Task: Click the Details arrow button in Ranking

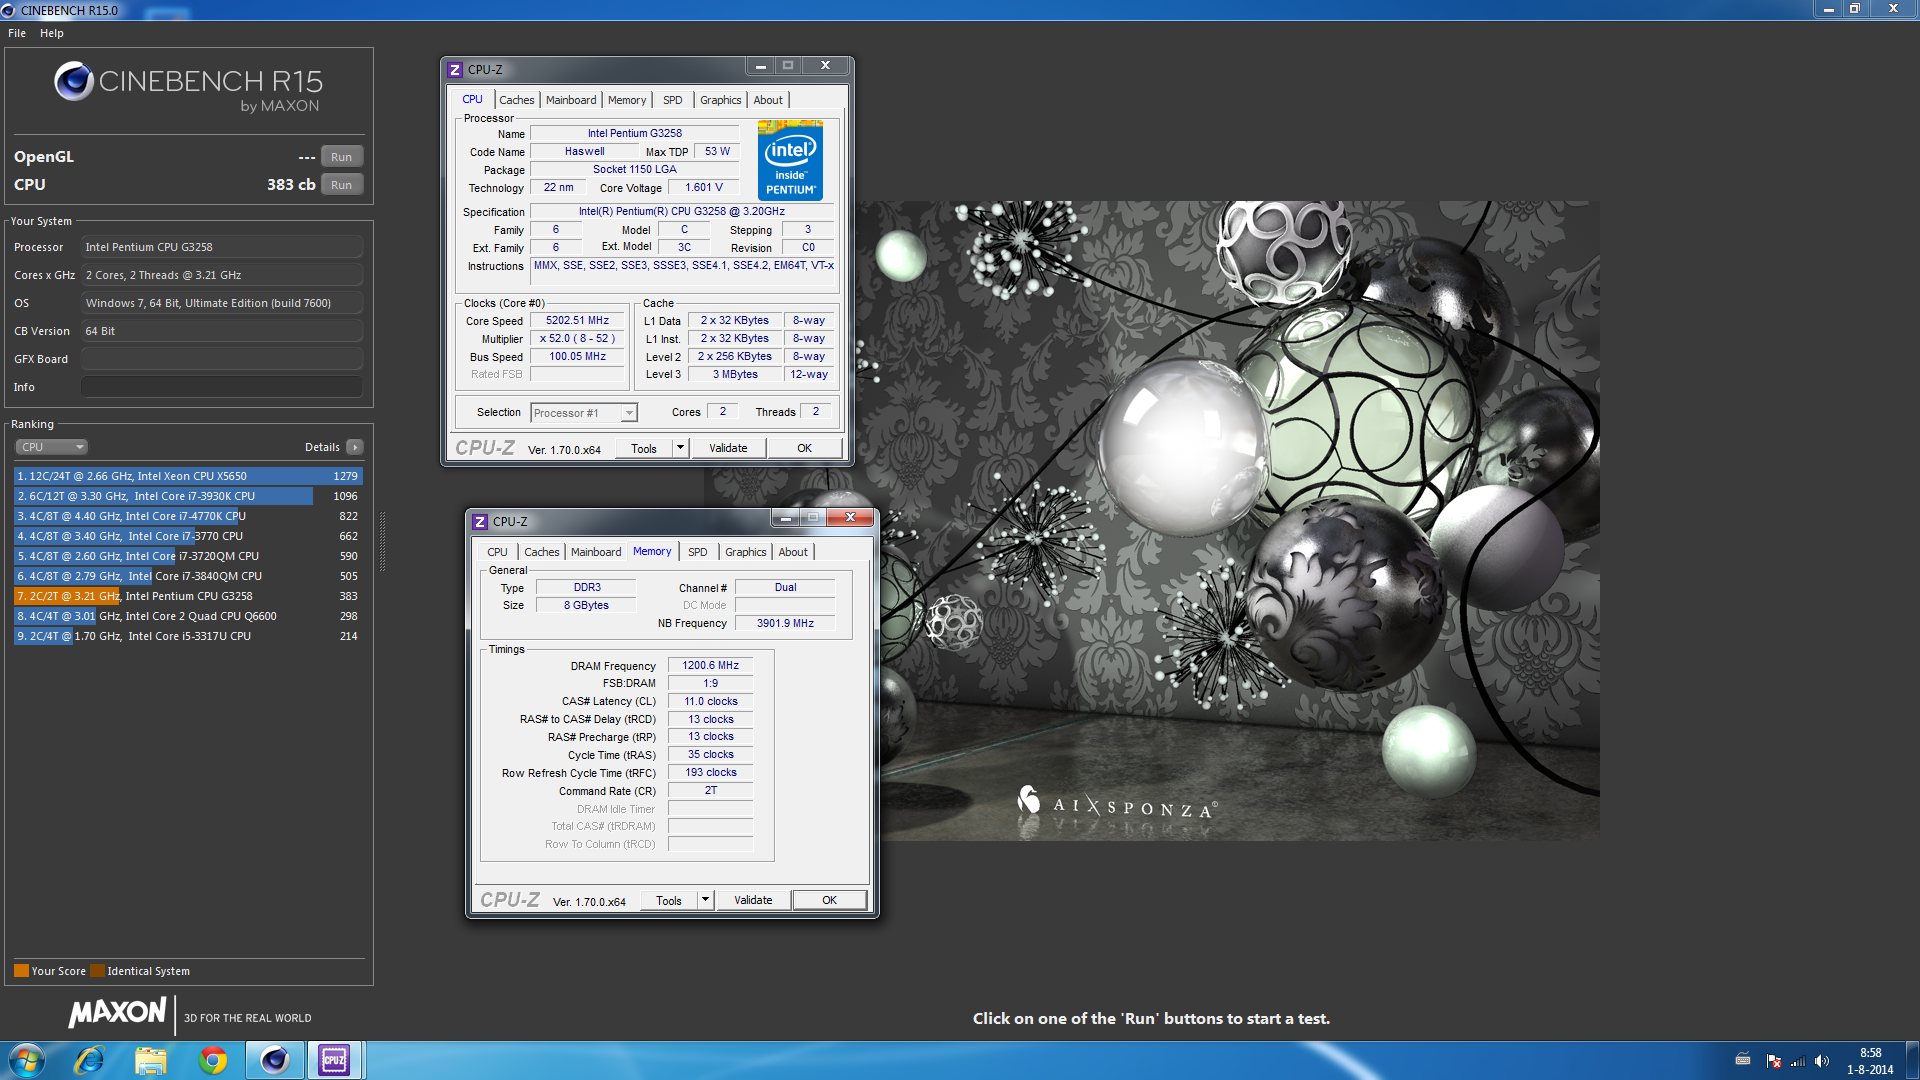Action: [x=355, y=447]
